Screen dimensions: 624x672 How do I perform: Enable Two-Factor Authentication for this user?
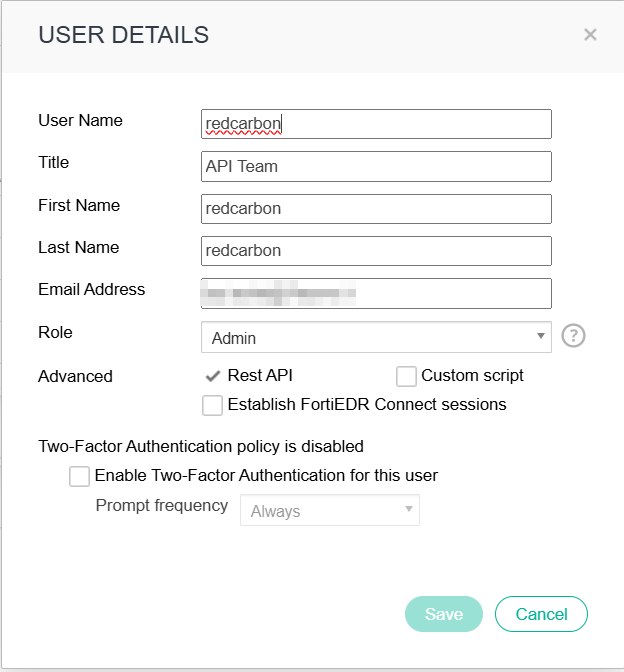point(79,476)
